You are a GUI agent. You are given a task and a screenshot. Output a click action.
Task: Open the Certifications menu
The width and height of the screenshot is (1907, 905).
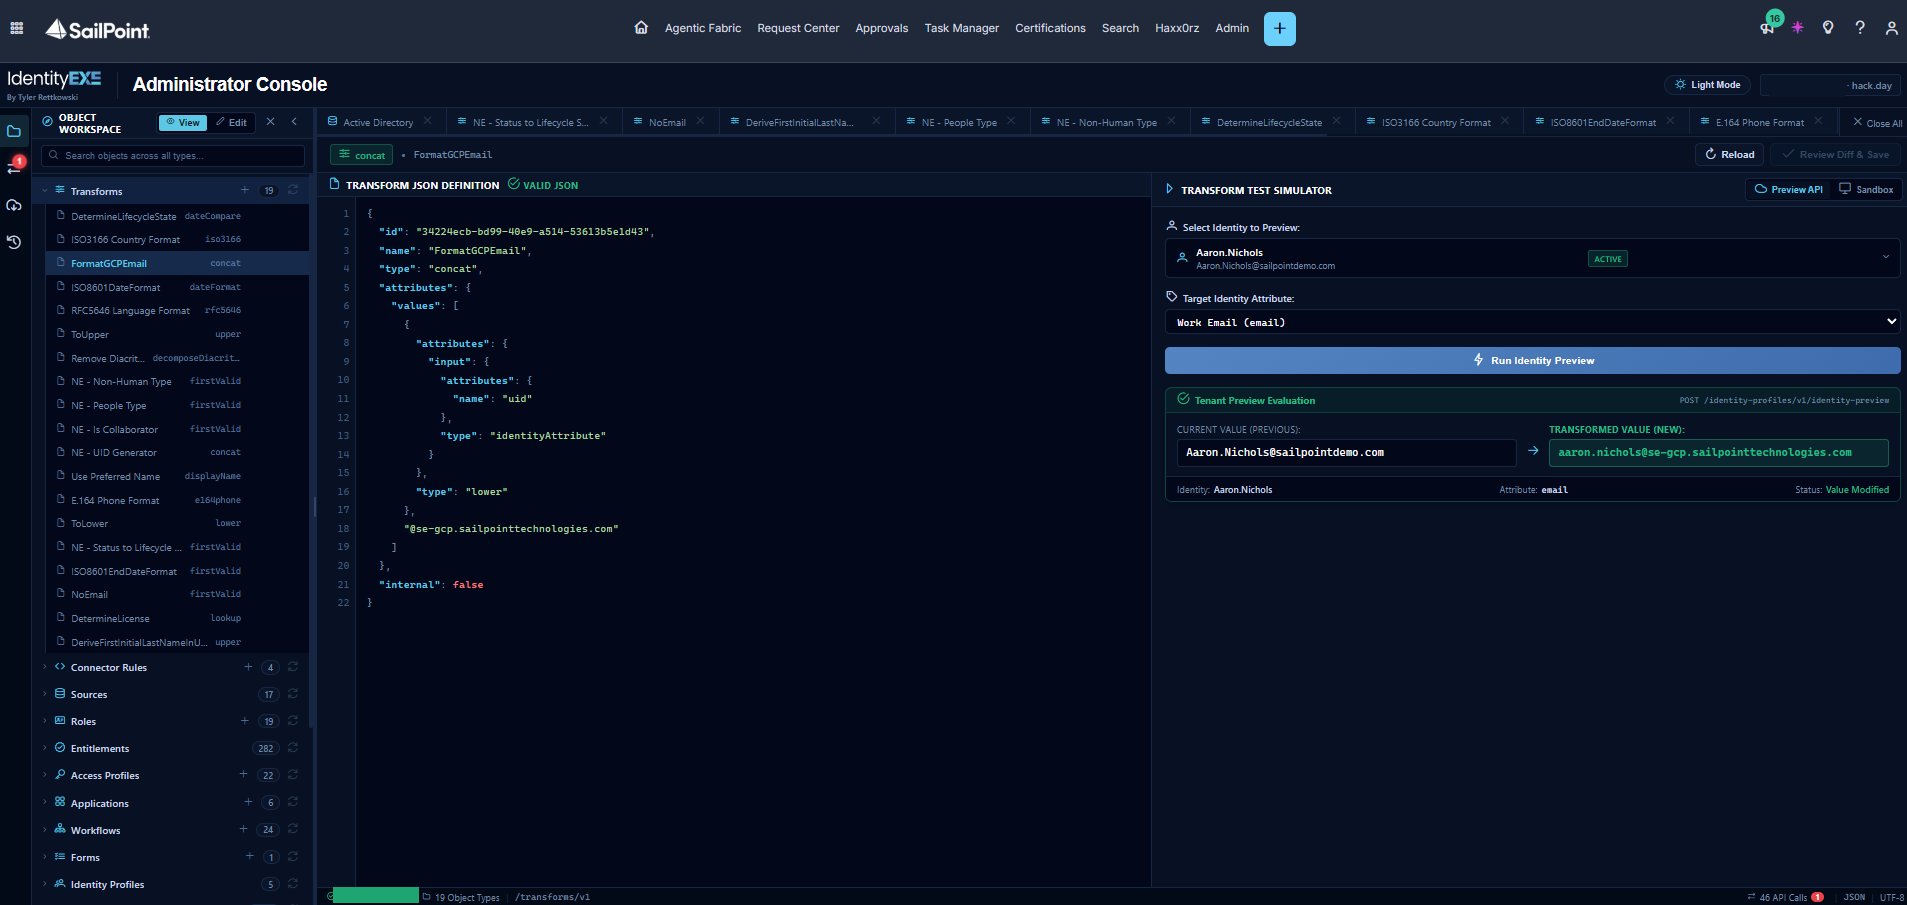coord(1050,28)
